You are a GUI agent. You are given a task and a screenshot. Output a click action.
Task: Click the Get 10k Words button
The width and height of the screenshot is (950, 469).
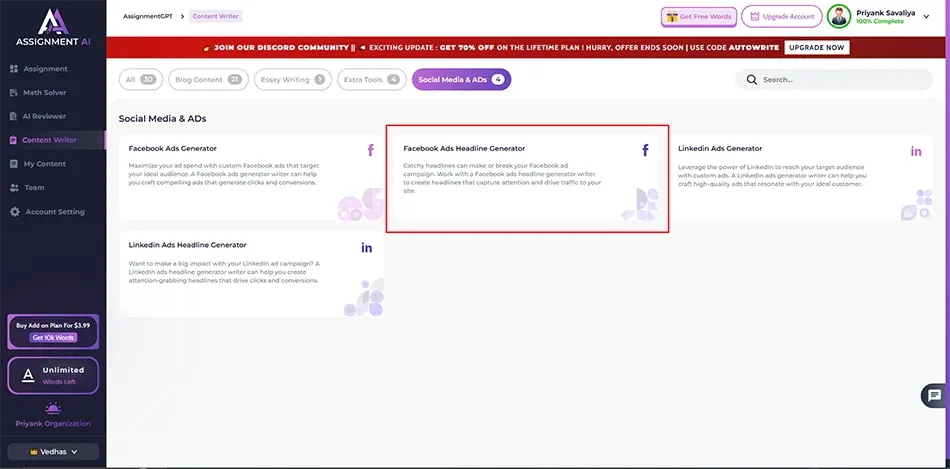tap(53, 338)
